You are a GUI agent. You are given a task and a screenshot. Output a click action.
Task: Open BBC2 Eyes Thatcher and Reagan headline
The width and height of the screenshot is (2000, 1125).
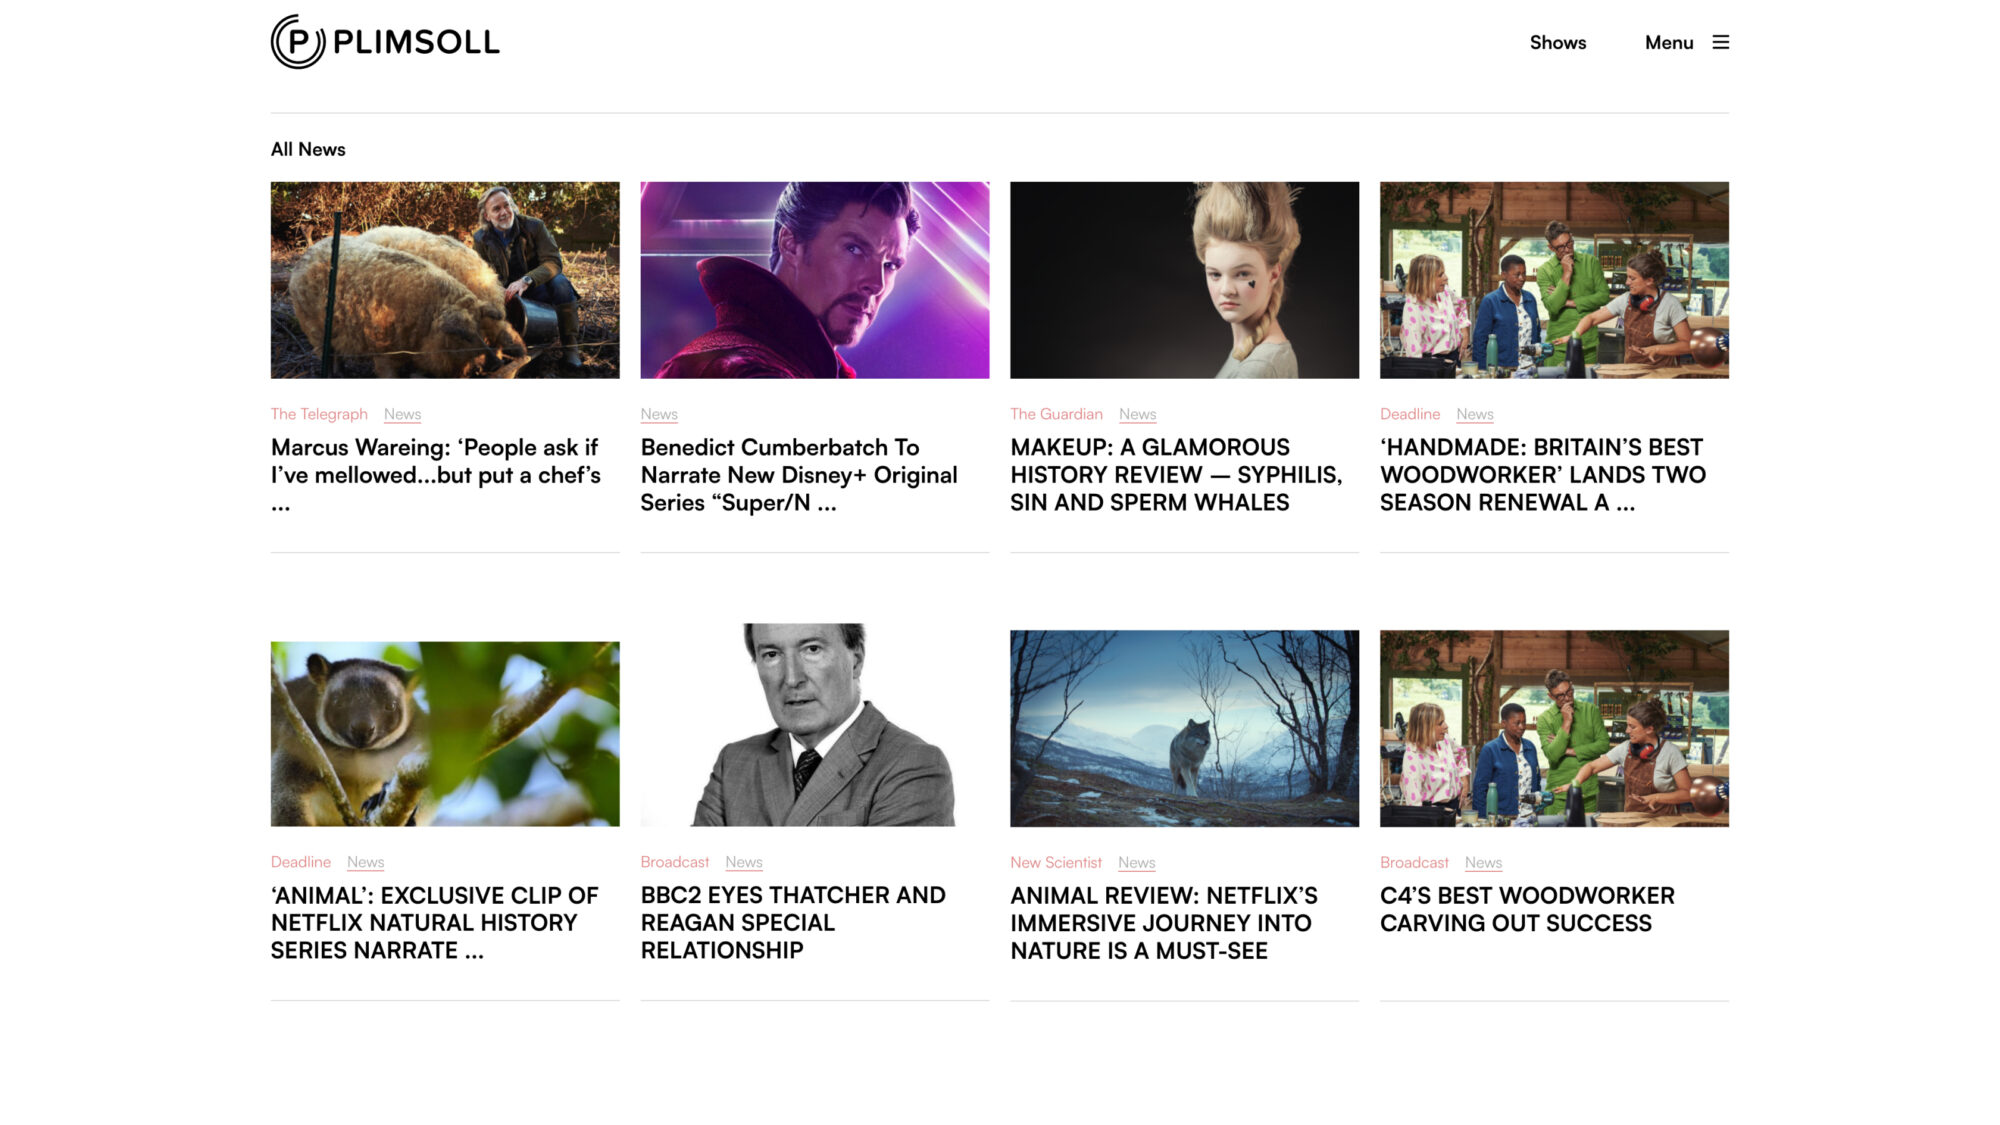[793, 923]
